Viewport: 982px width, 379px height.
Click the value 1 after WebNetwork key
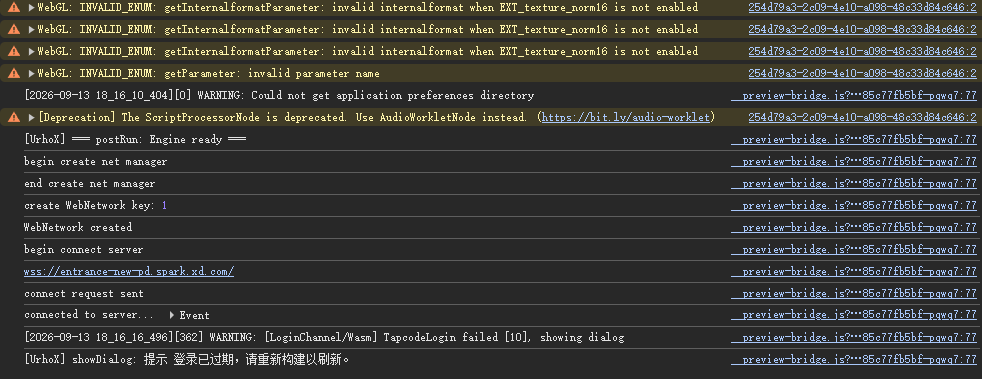164,205
